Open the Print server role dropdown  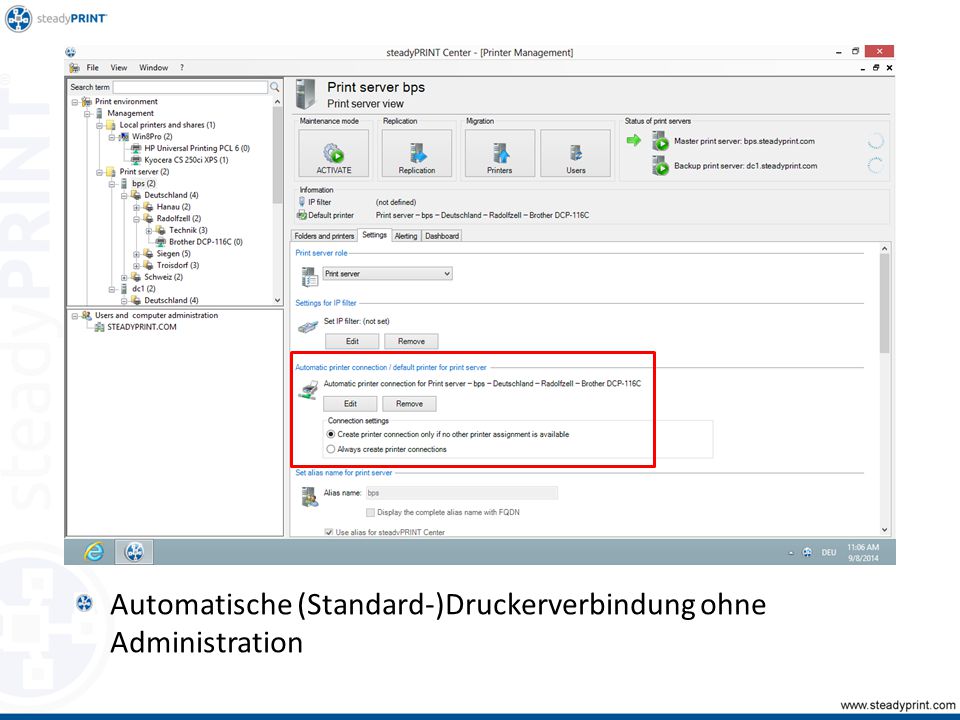pos(388,274)
